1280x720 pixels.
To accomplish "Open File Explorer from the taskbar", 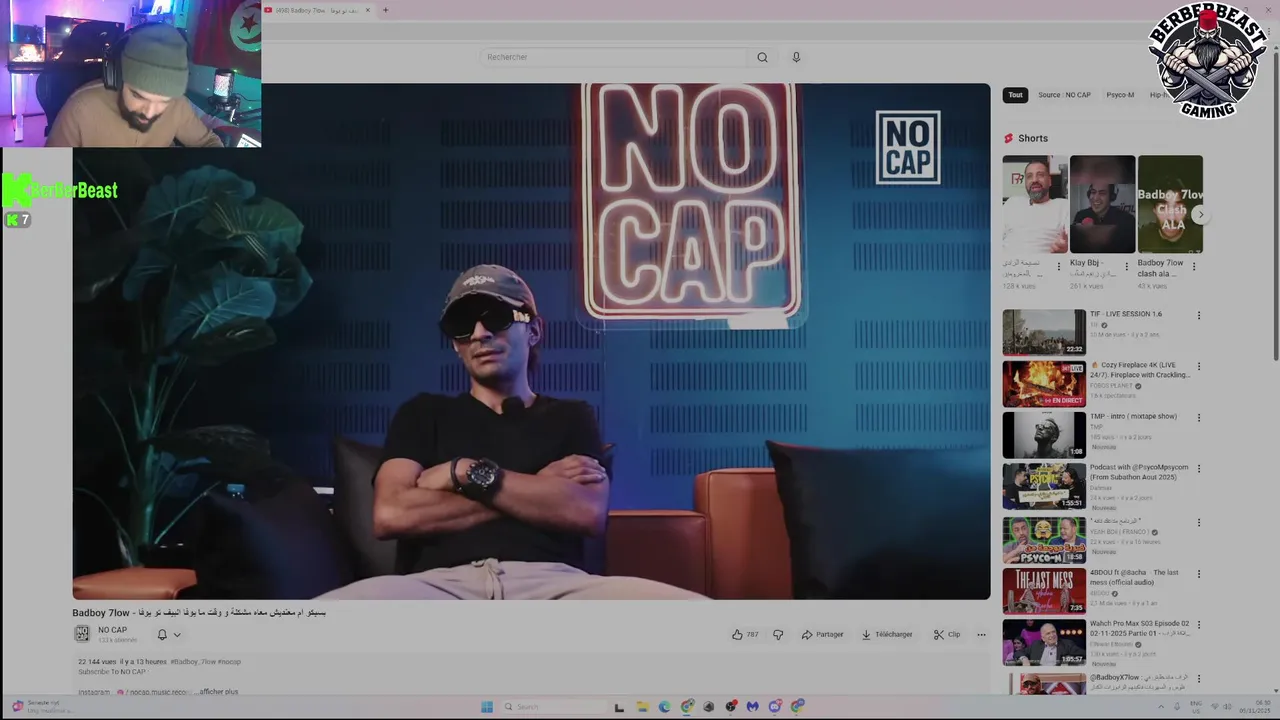I will click(642, 707).
